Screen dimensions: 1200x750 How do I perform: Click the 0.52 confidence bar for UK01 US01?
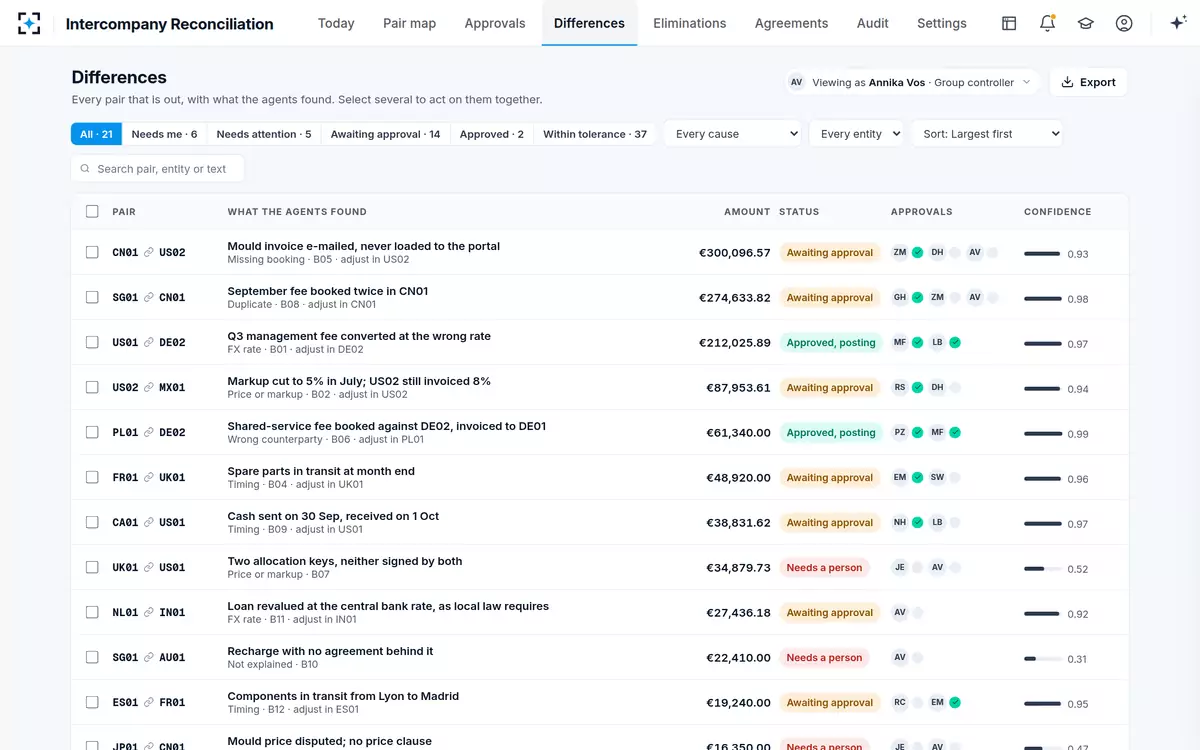(1042, 569)
